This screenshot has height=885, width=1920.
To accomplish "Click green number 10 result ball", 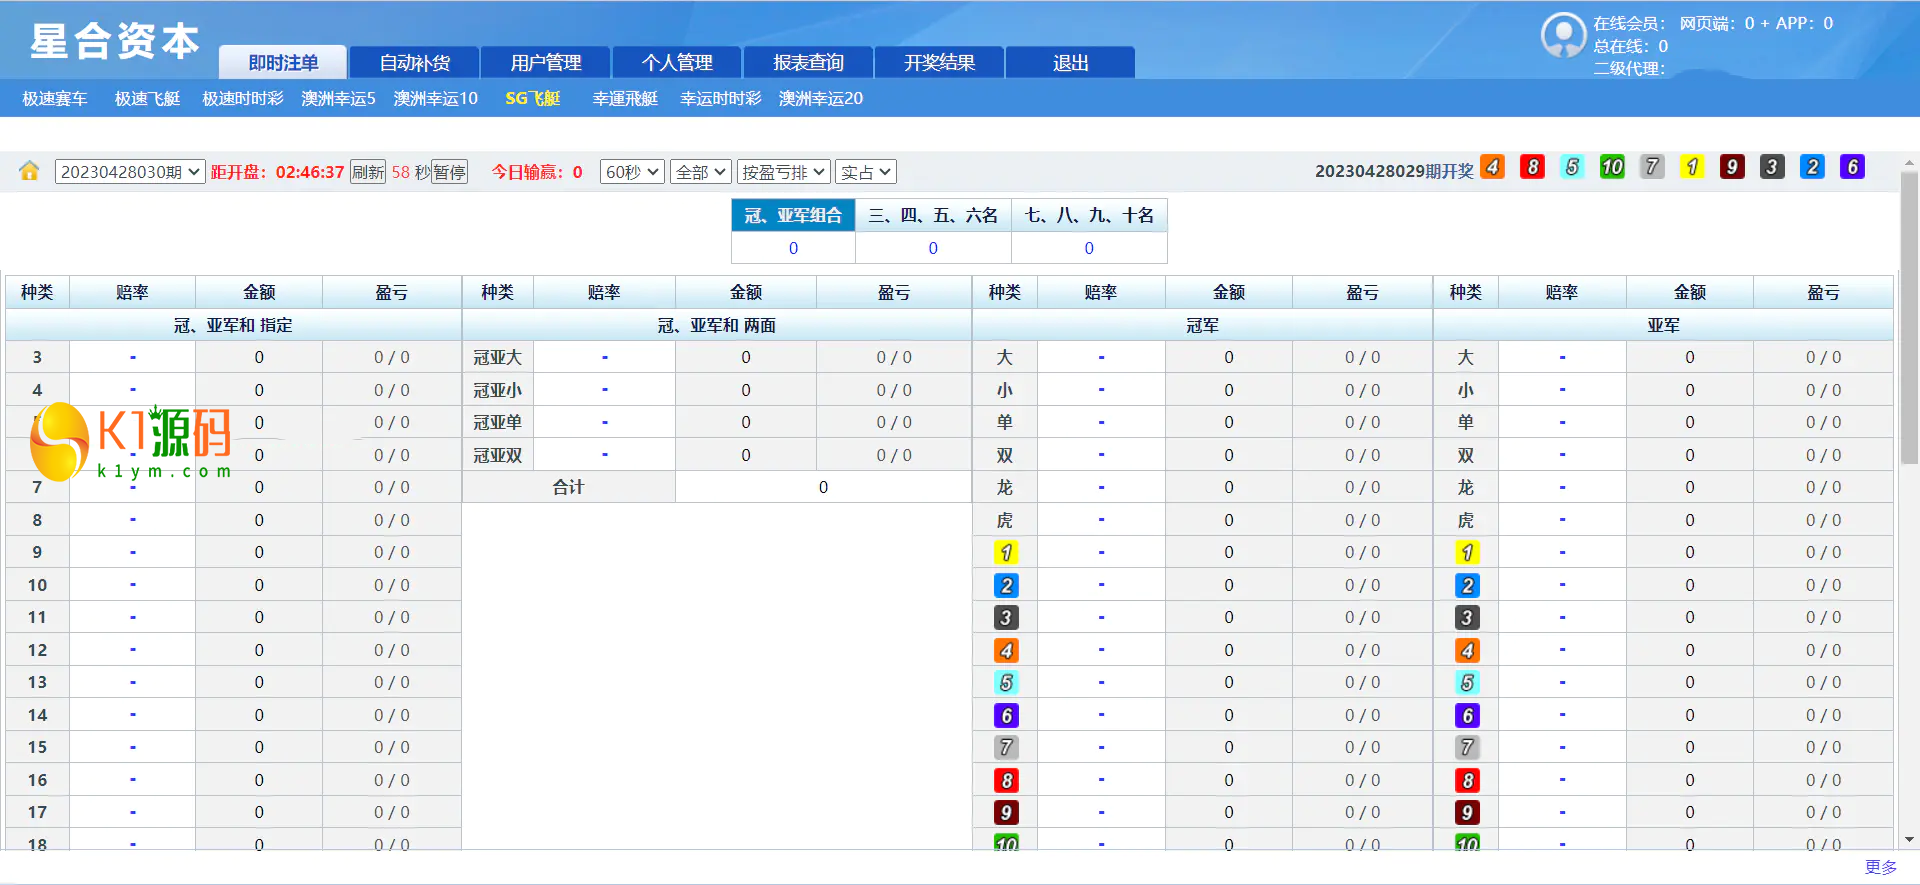I will click(x=1612, y=167).
